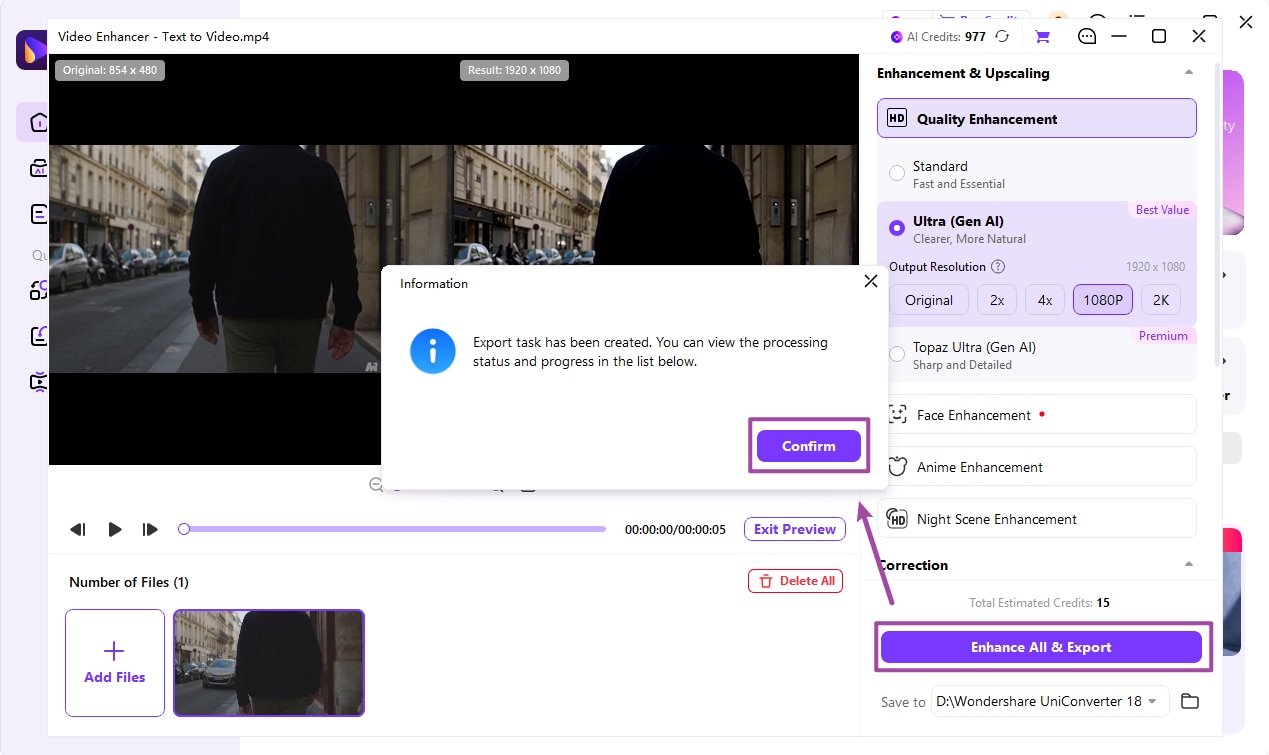Click the 00:00:00/00:00:05 timecode
This screenshot has height=755, width=1269.
(x=675, y=529)
